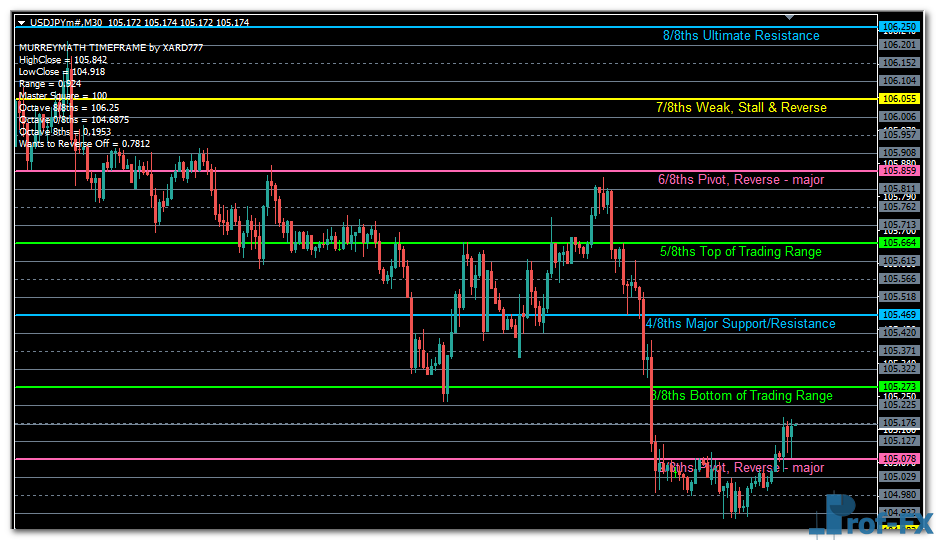This screenshot has height=540, width=936.
Task: Click the current price 105.176 axis marker
Action: [x=898, y=423]
